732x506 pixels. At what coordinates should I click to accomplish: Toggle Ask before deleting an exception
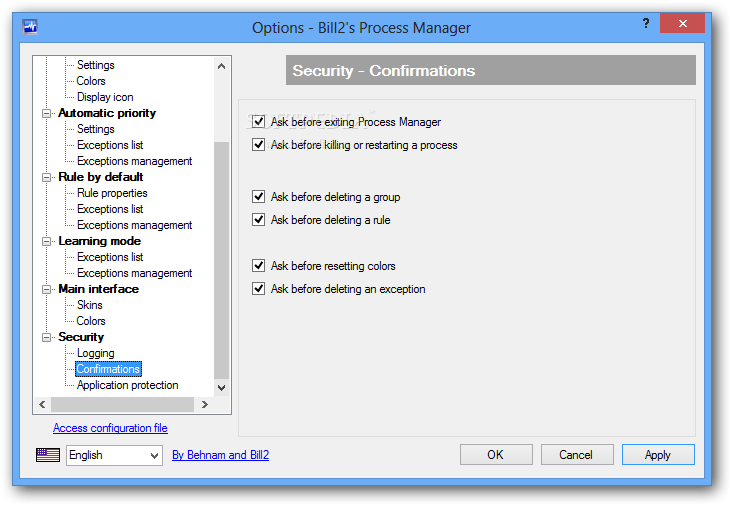coord(258,288)
